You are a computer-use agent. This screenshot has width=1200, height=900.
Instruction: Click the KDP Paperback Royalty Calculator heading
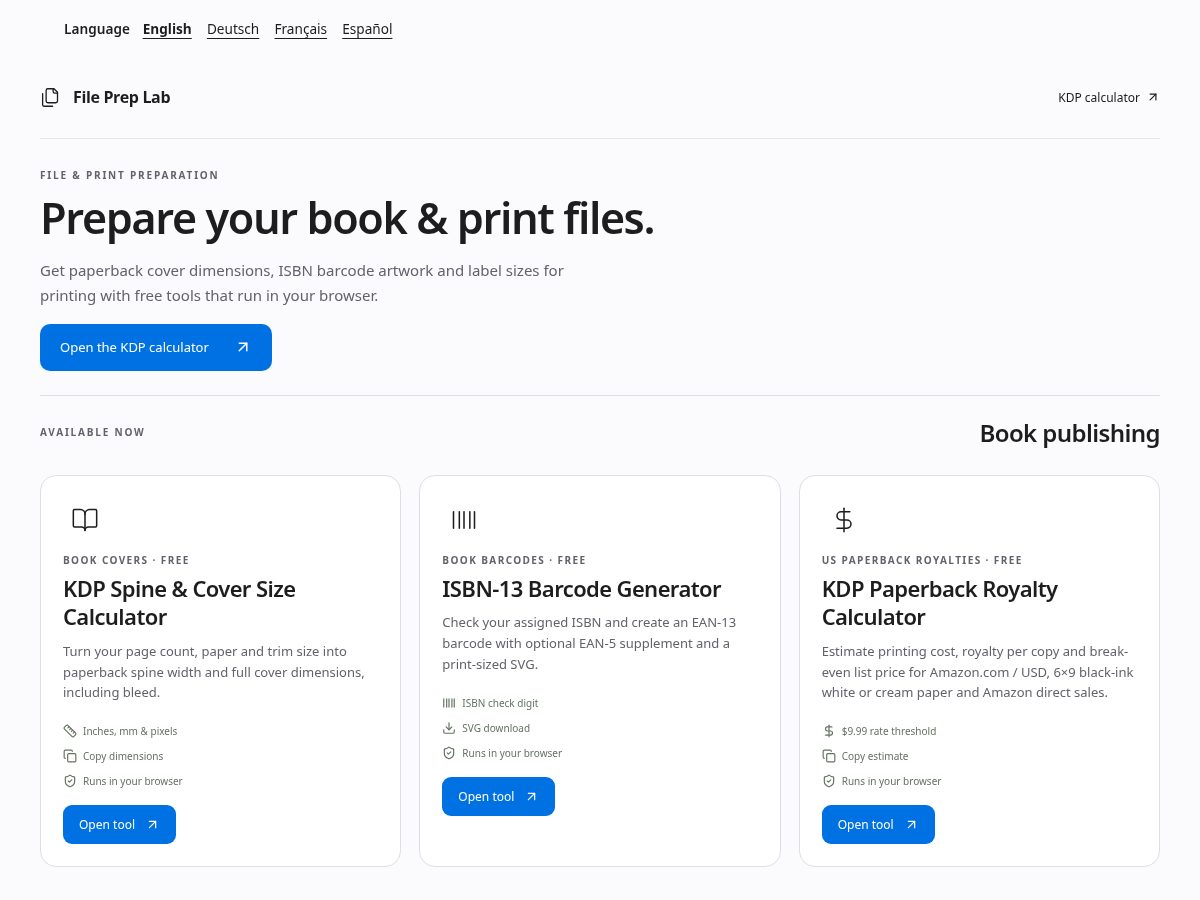coord(940,603)
